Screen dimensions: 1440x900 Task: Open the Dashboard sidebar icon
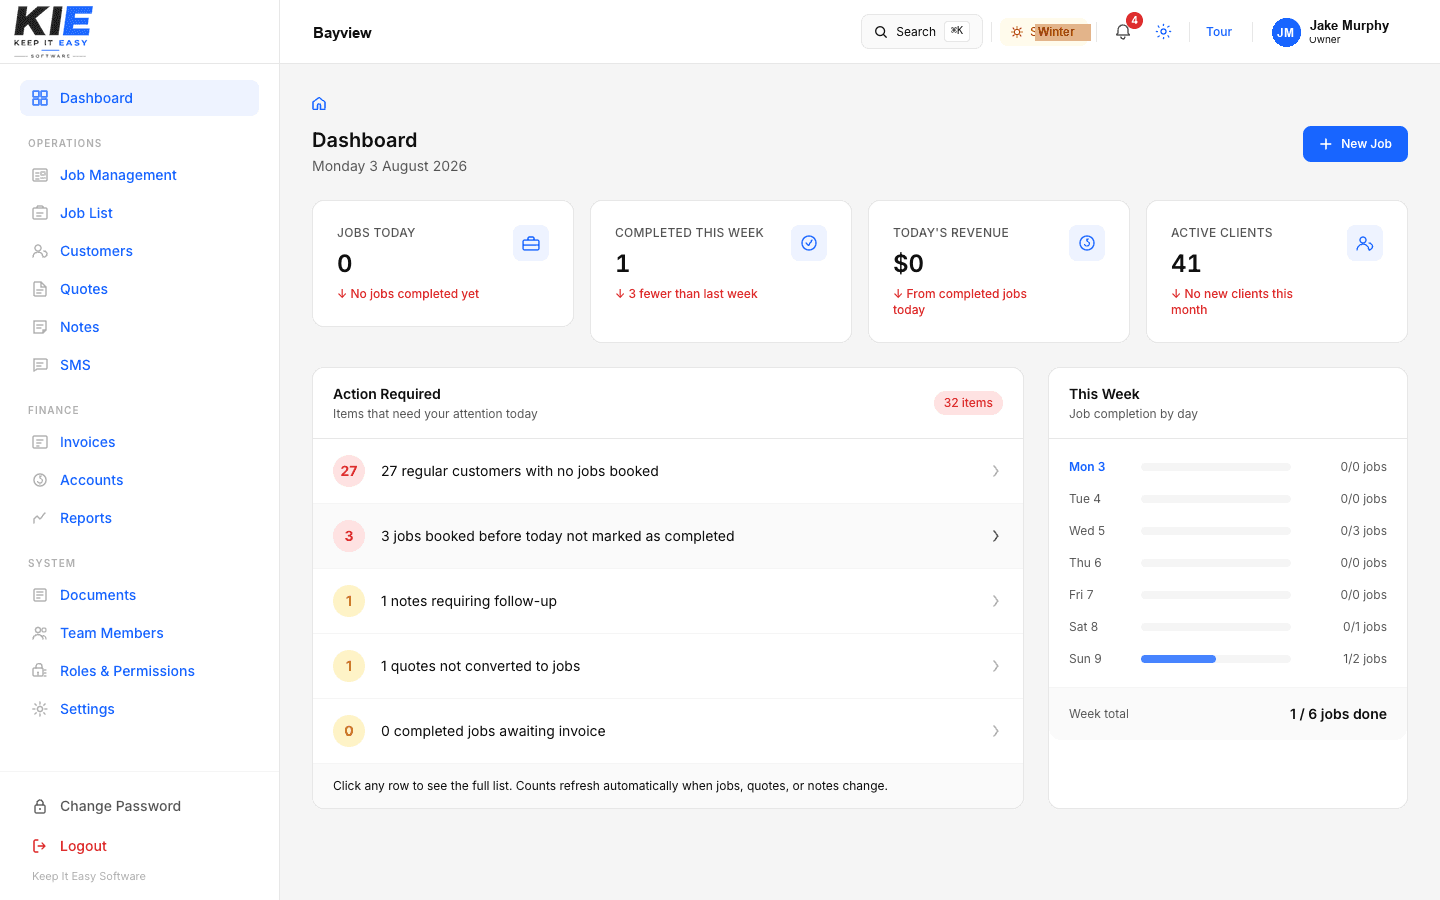tap(40, 98)
